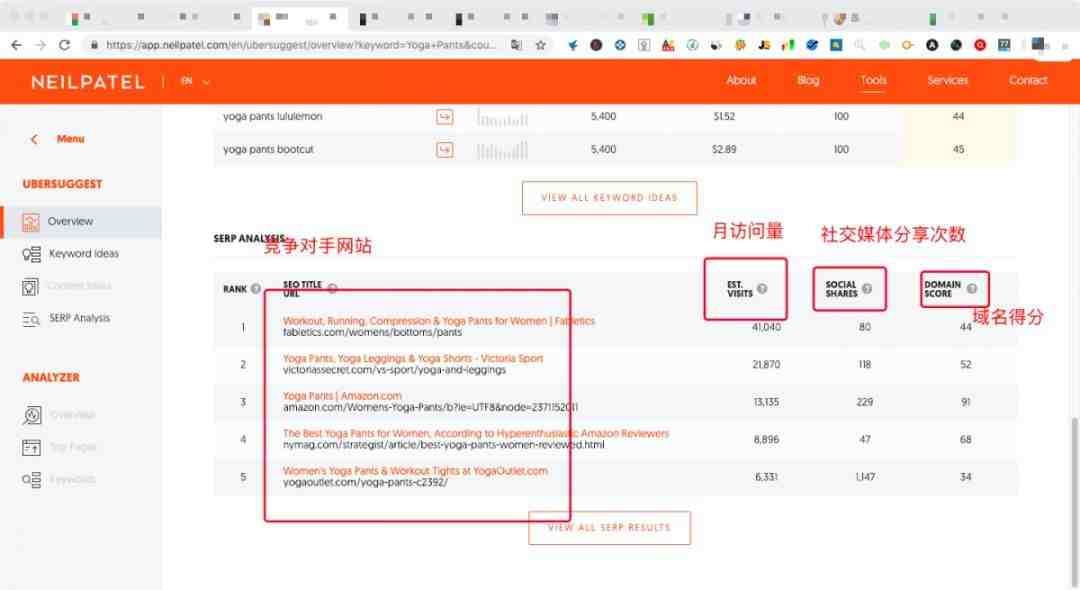Image resolution: width=1080 pixels, height=590 pixels.
Task: Select Overview in Ubersuggest sidebar
Action: [83, 222]
